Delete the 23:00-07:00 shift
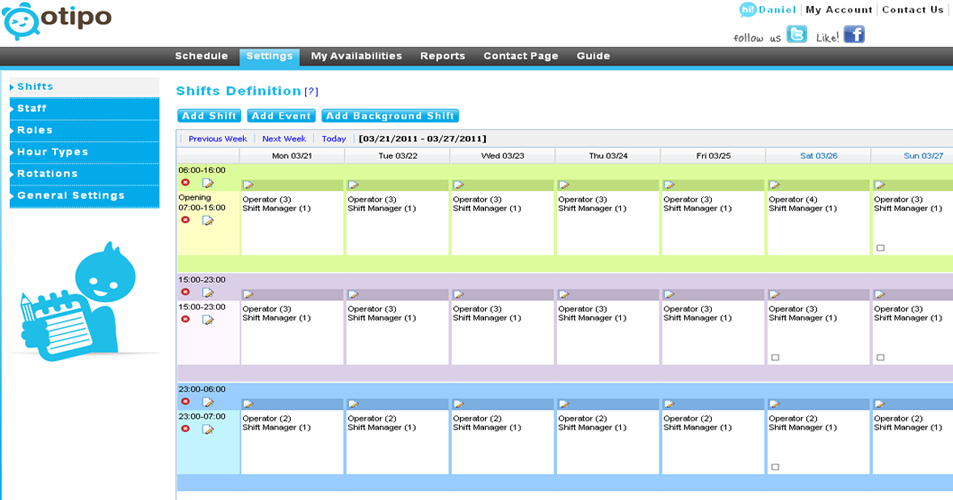 pos(185,429)
